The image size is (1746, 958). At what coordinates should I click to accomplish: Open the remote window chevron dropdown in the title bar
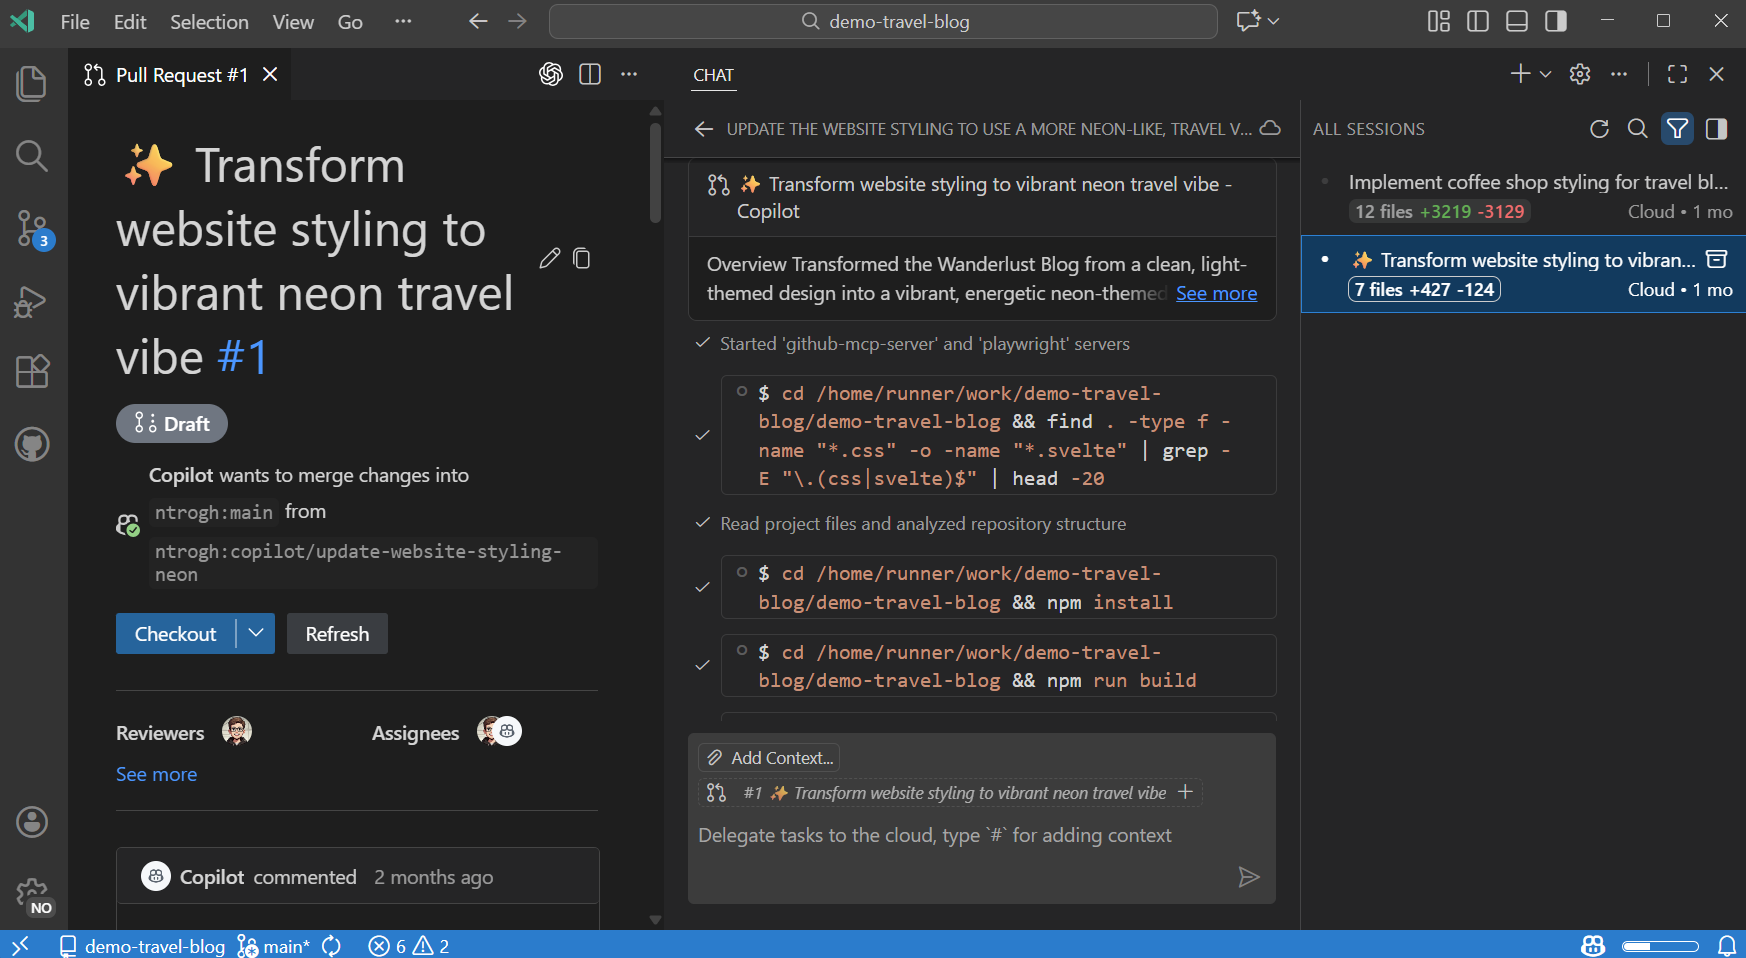point(1272,20)
